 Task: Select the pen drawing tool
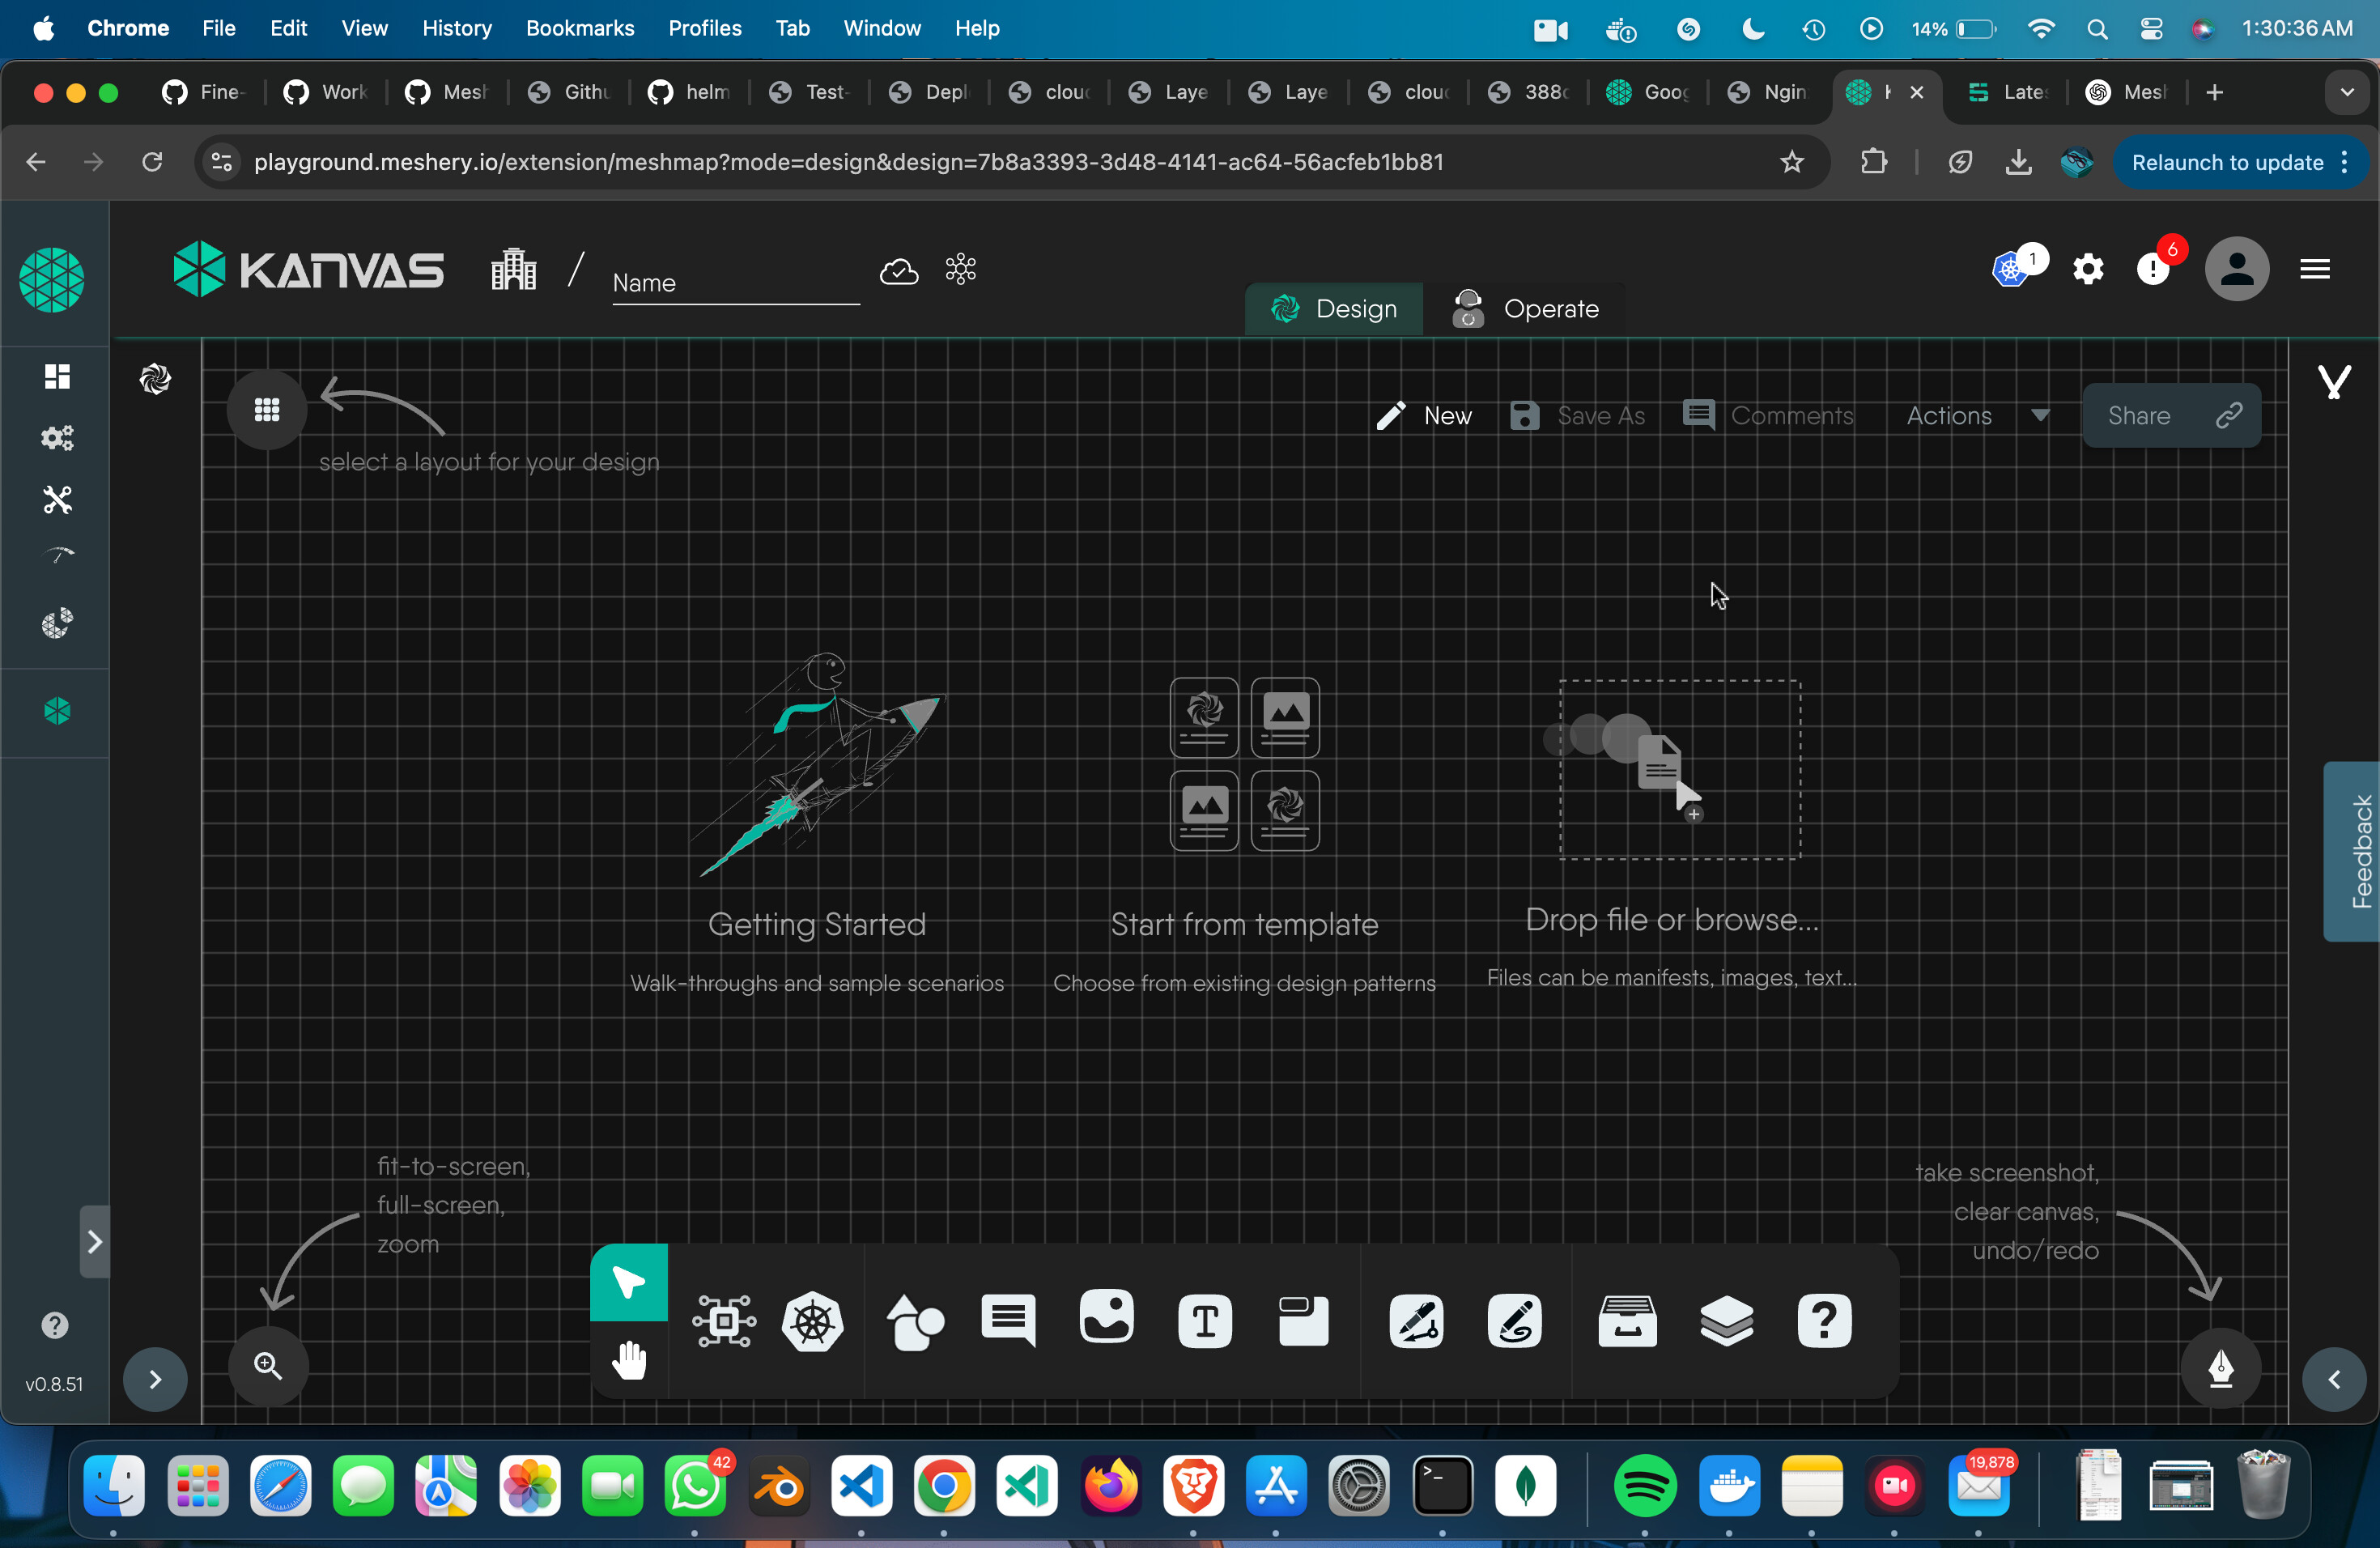coord(1416,1321)
